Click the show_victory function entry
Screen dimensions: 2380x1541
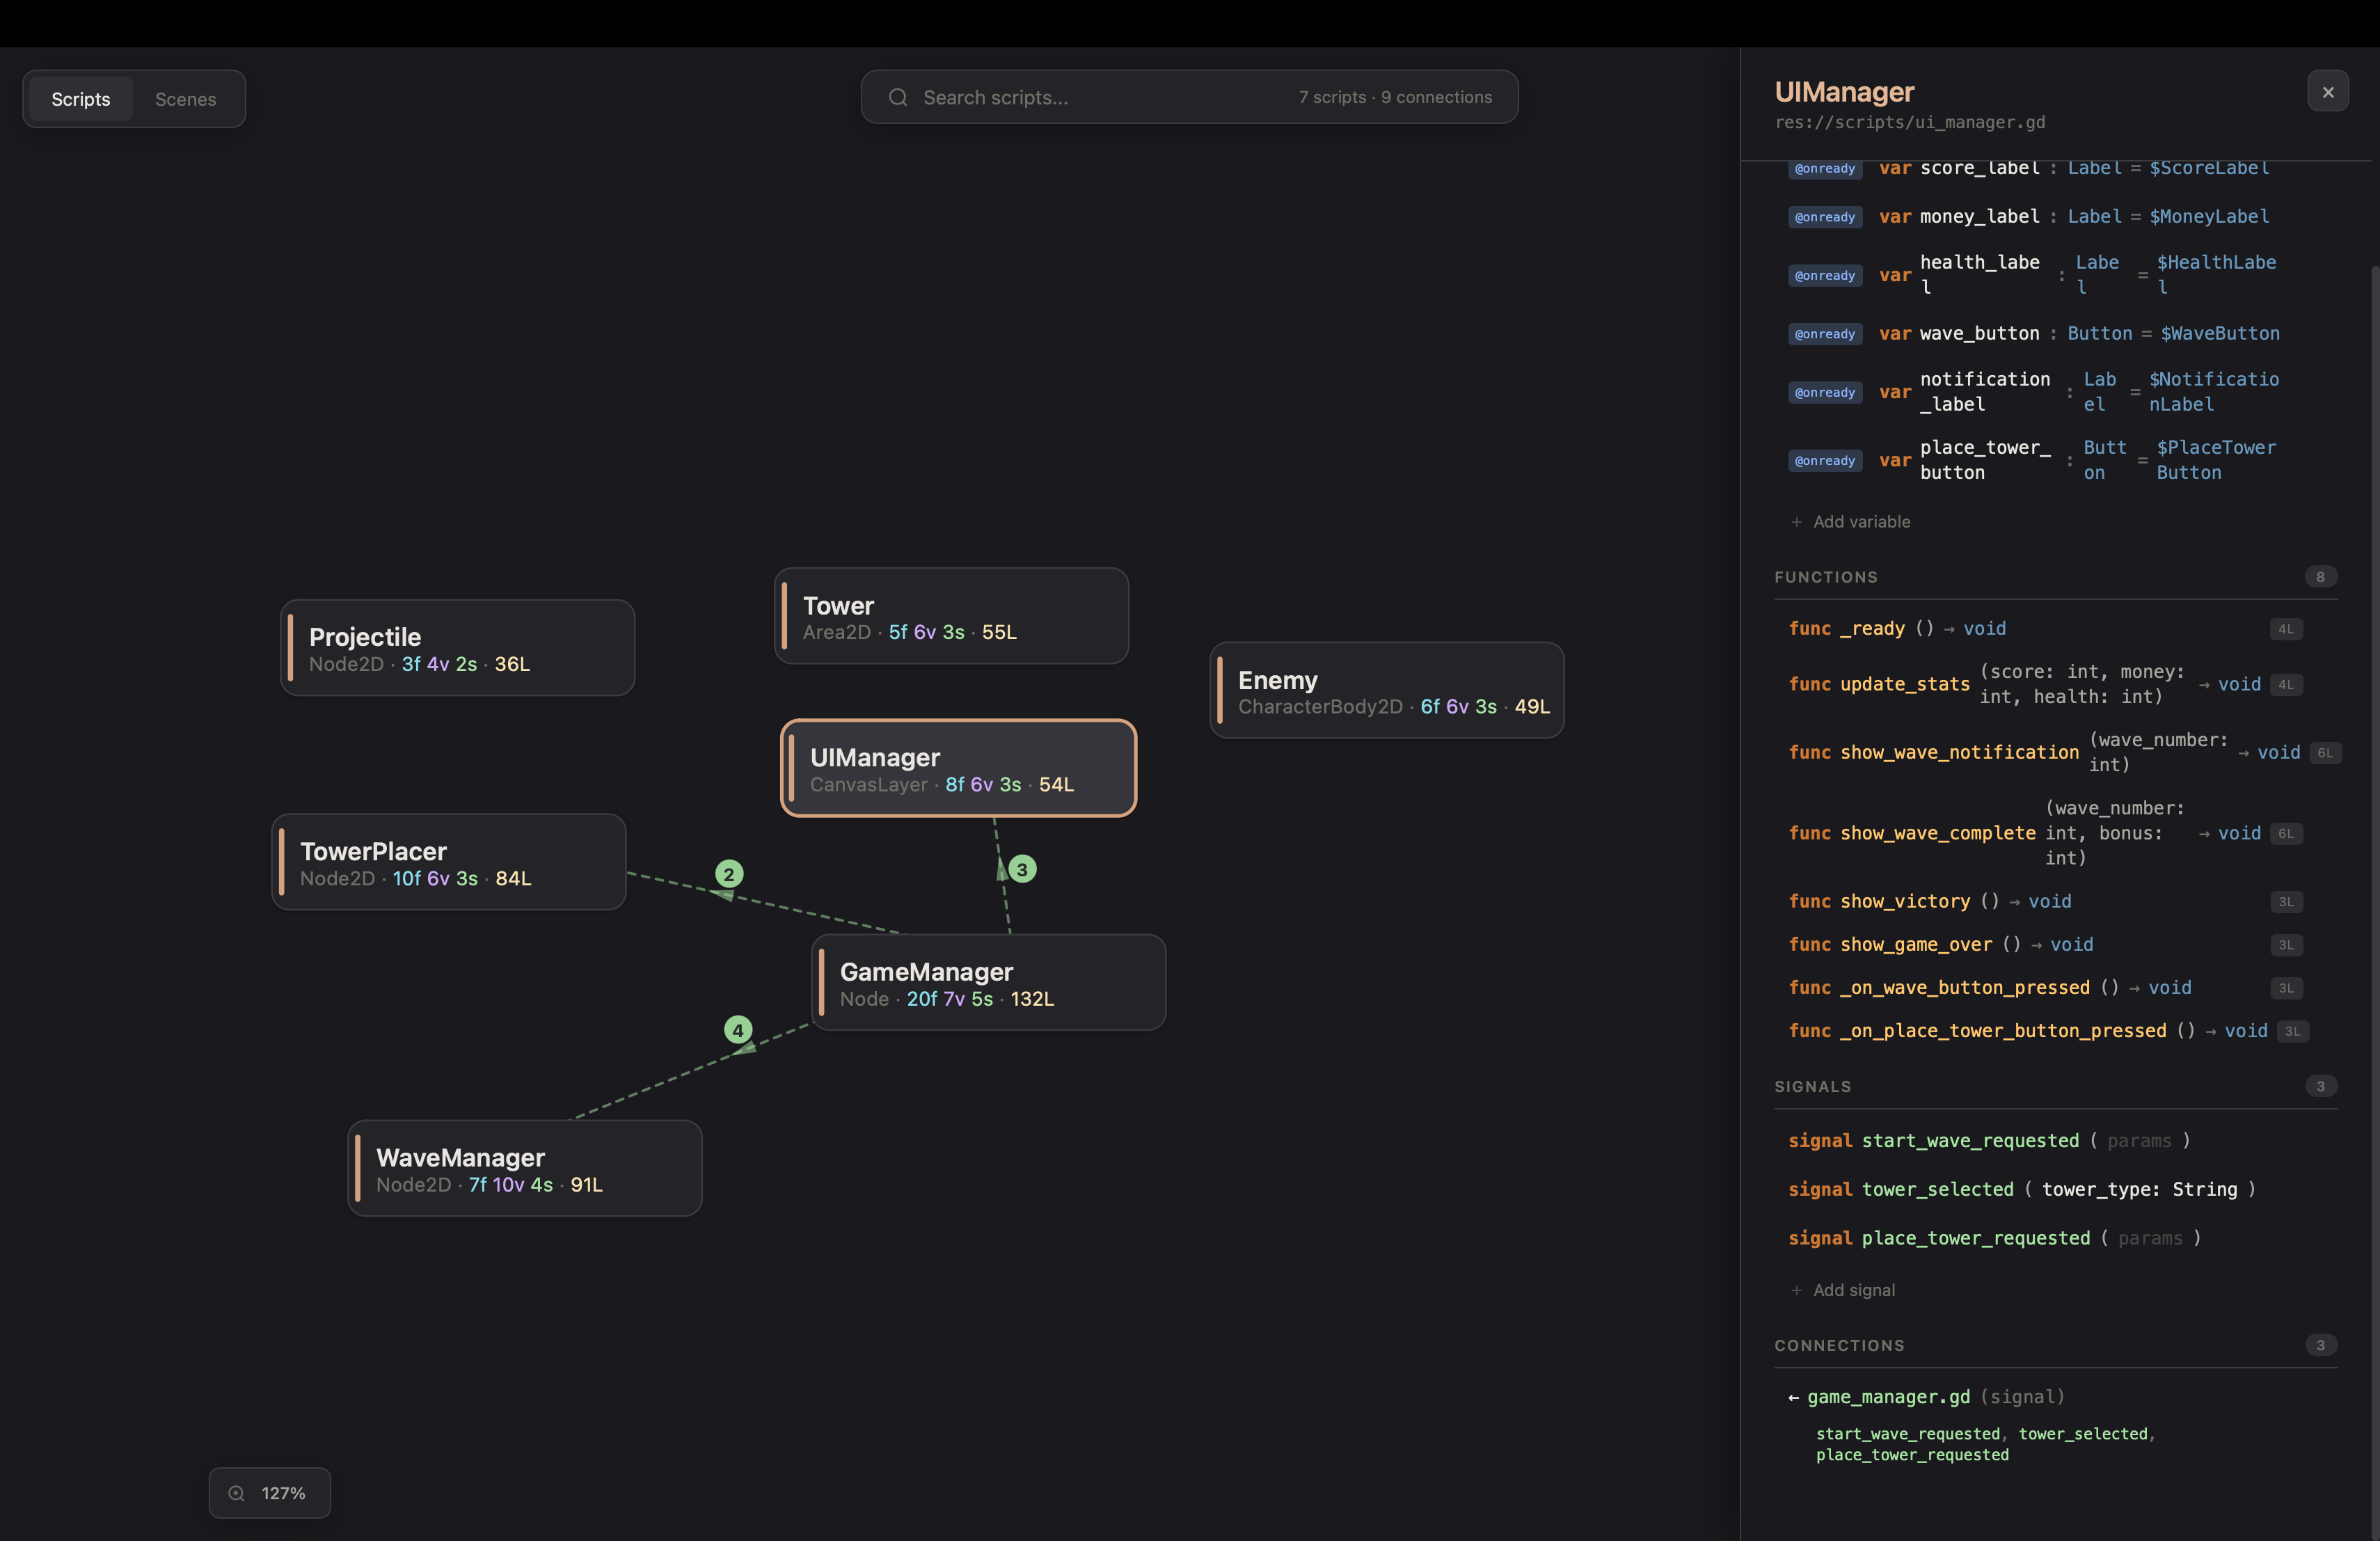pyautogui.click(x=1903, y=902)
